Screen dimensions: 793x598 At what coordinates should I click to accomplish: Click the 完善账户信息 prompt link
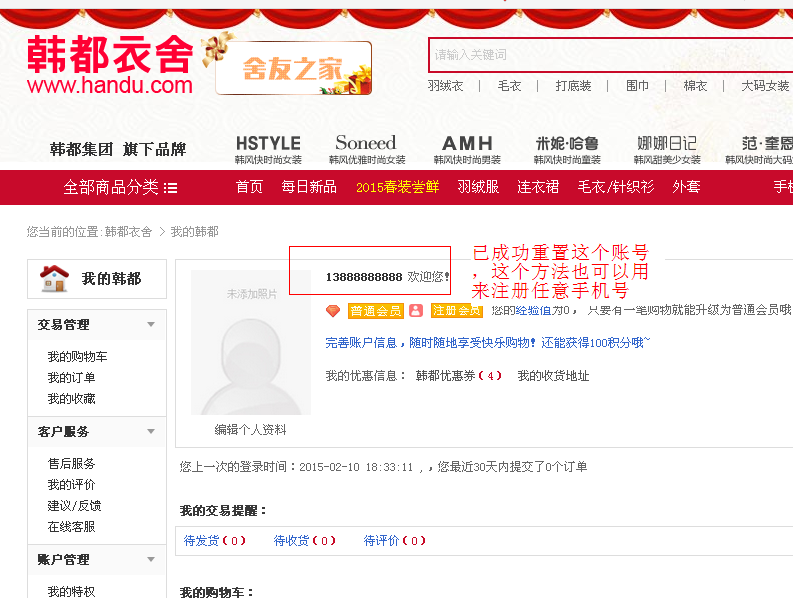tap(488, 343)
